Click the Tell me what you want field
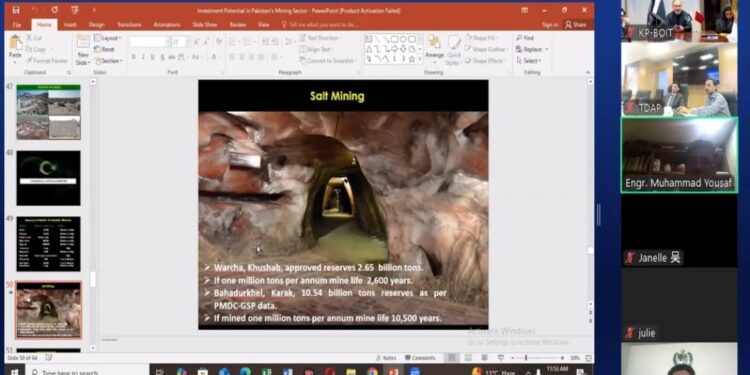The height and width of the screenshot is (375, 750). (x=320, y=24)
